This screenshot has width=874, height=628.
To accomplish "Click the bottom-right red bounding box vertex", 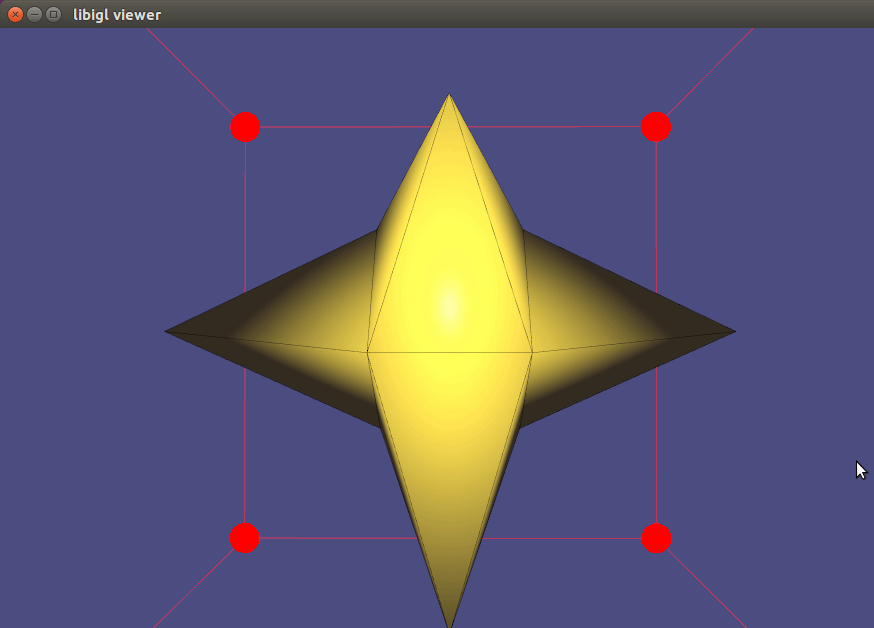I will tap(656, 538).
